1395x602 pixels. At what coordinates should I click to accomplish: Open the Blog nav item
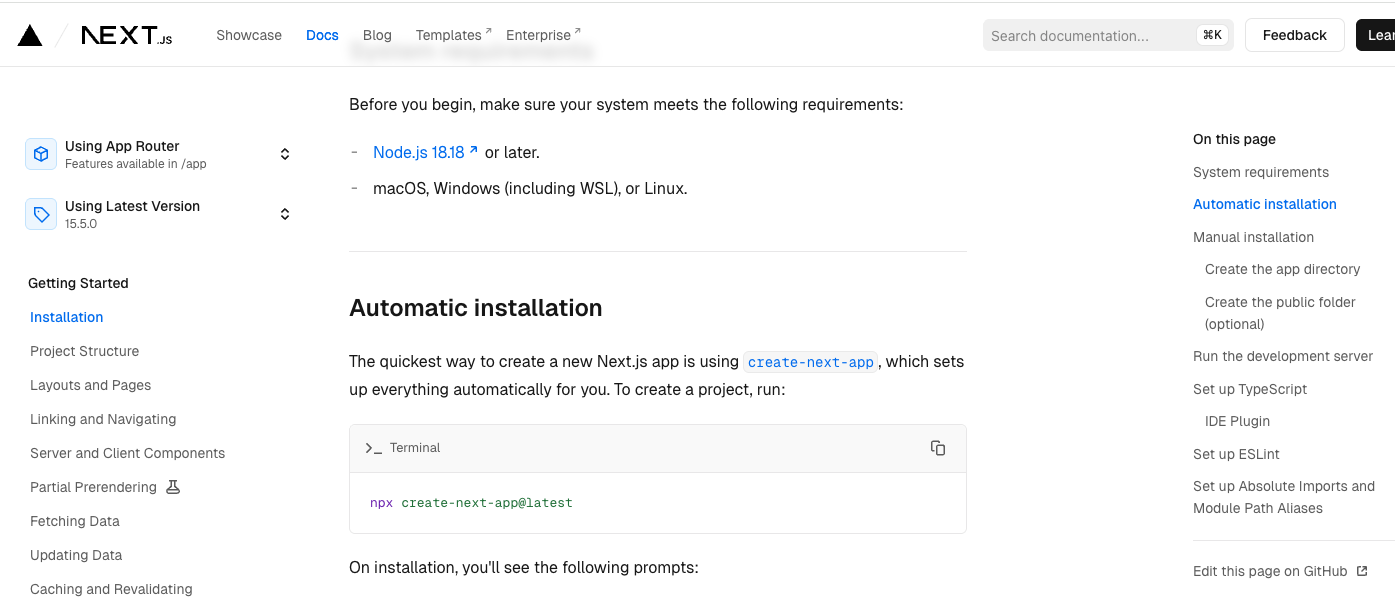point(377,35)
